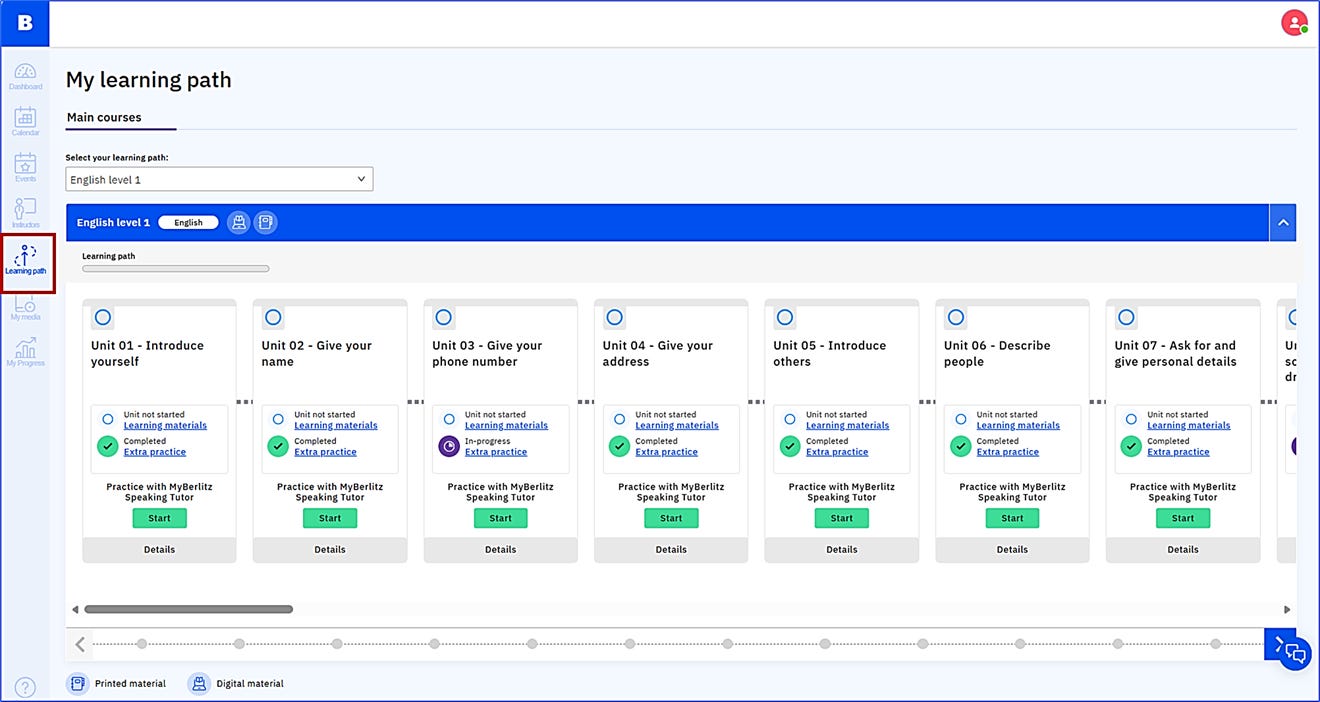Click Unit 06 completed checkmark icon

point(961,446)
